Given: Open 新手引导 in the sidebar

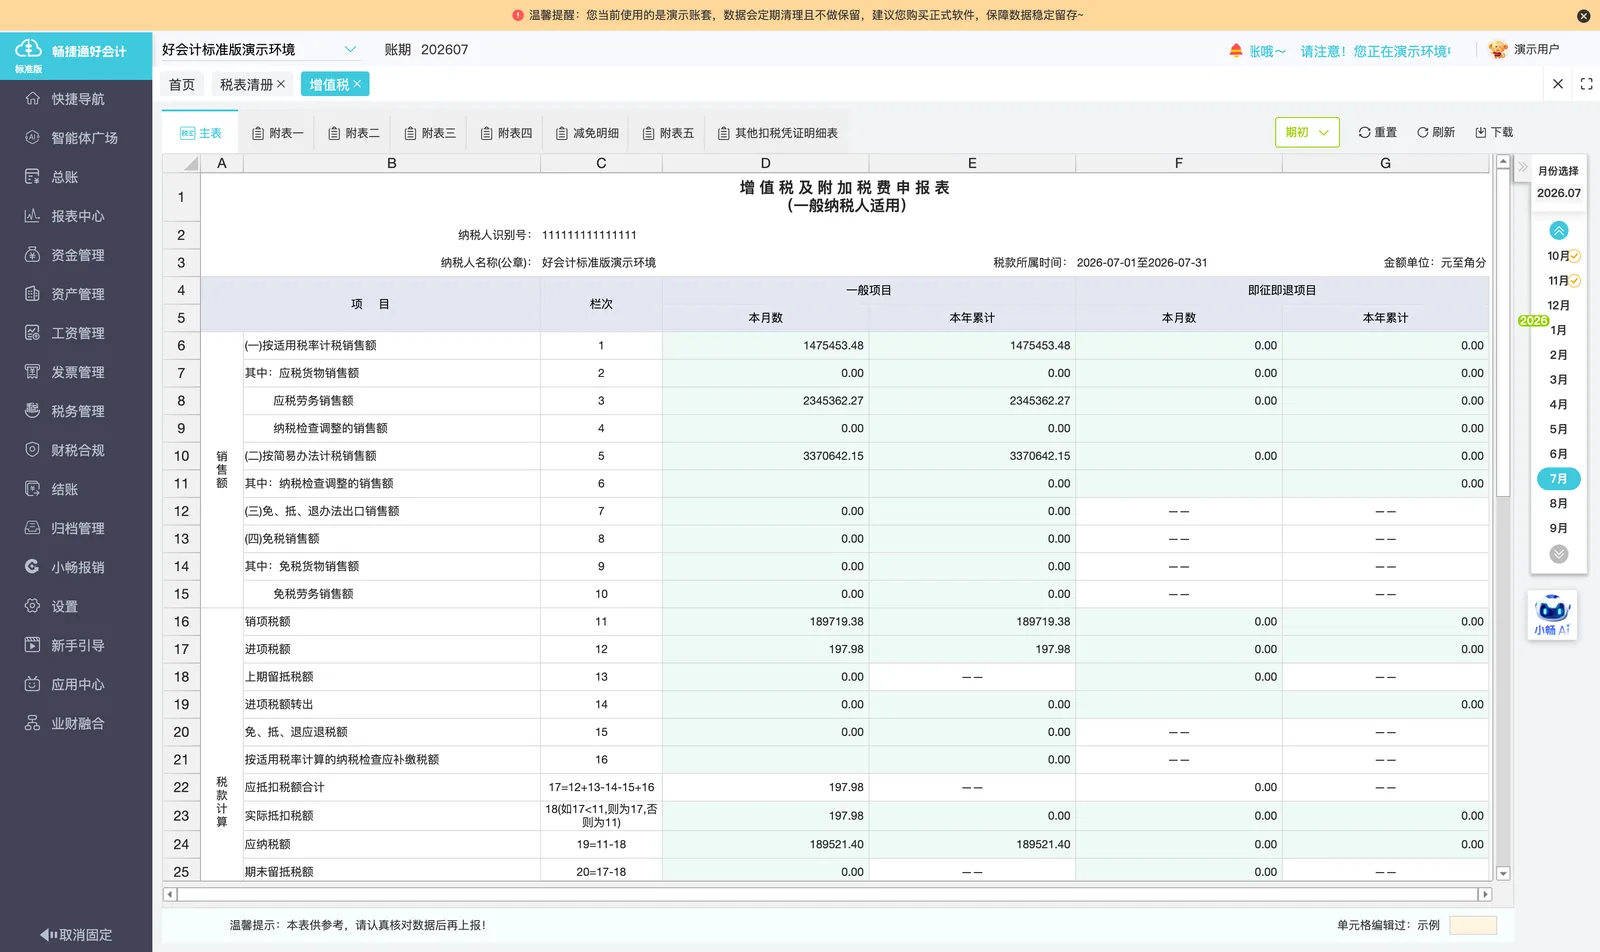Looking at the screenshot, I should tap(77, 645).
